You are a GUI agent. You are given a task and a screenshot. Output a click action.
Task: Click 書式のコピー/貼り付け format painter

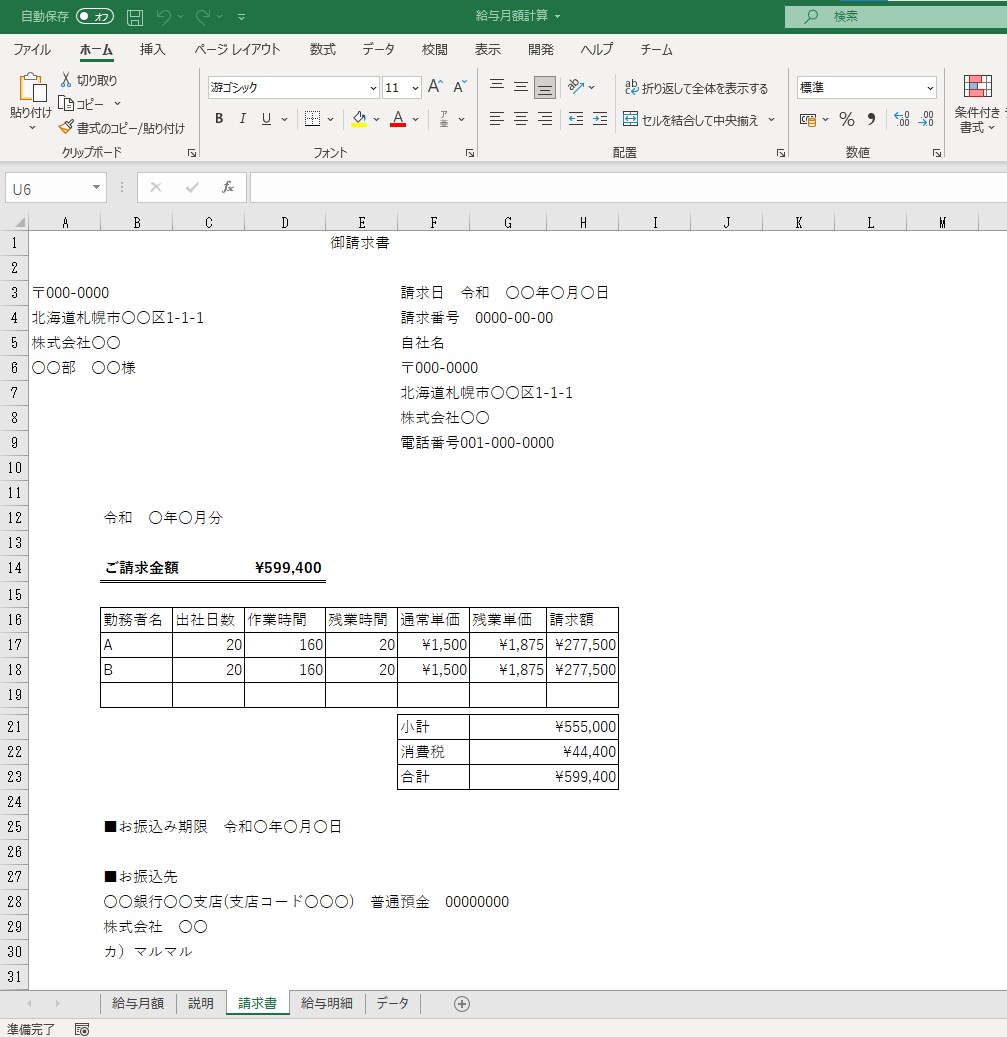coord(122,128)
